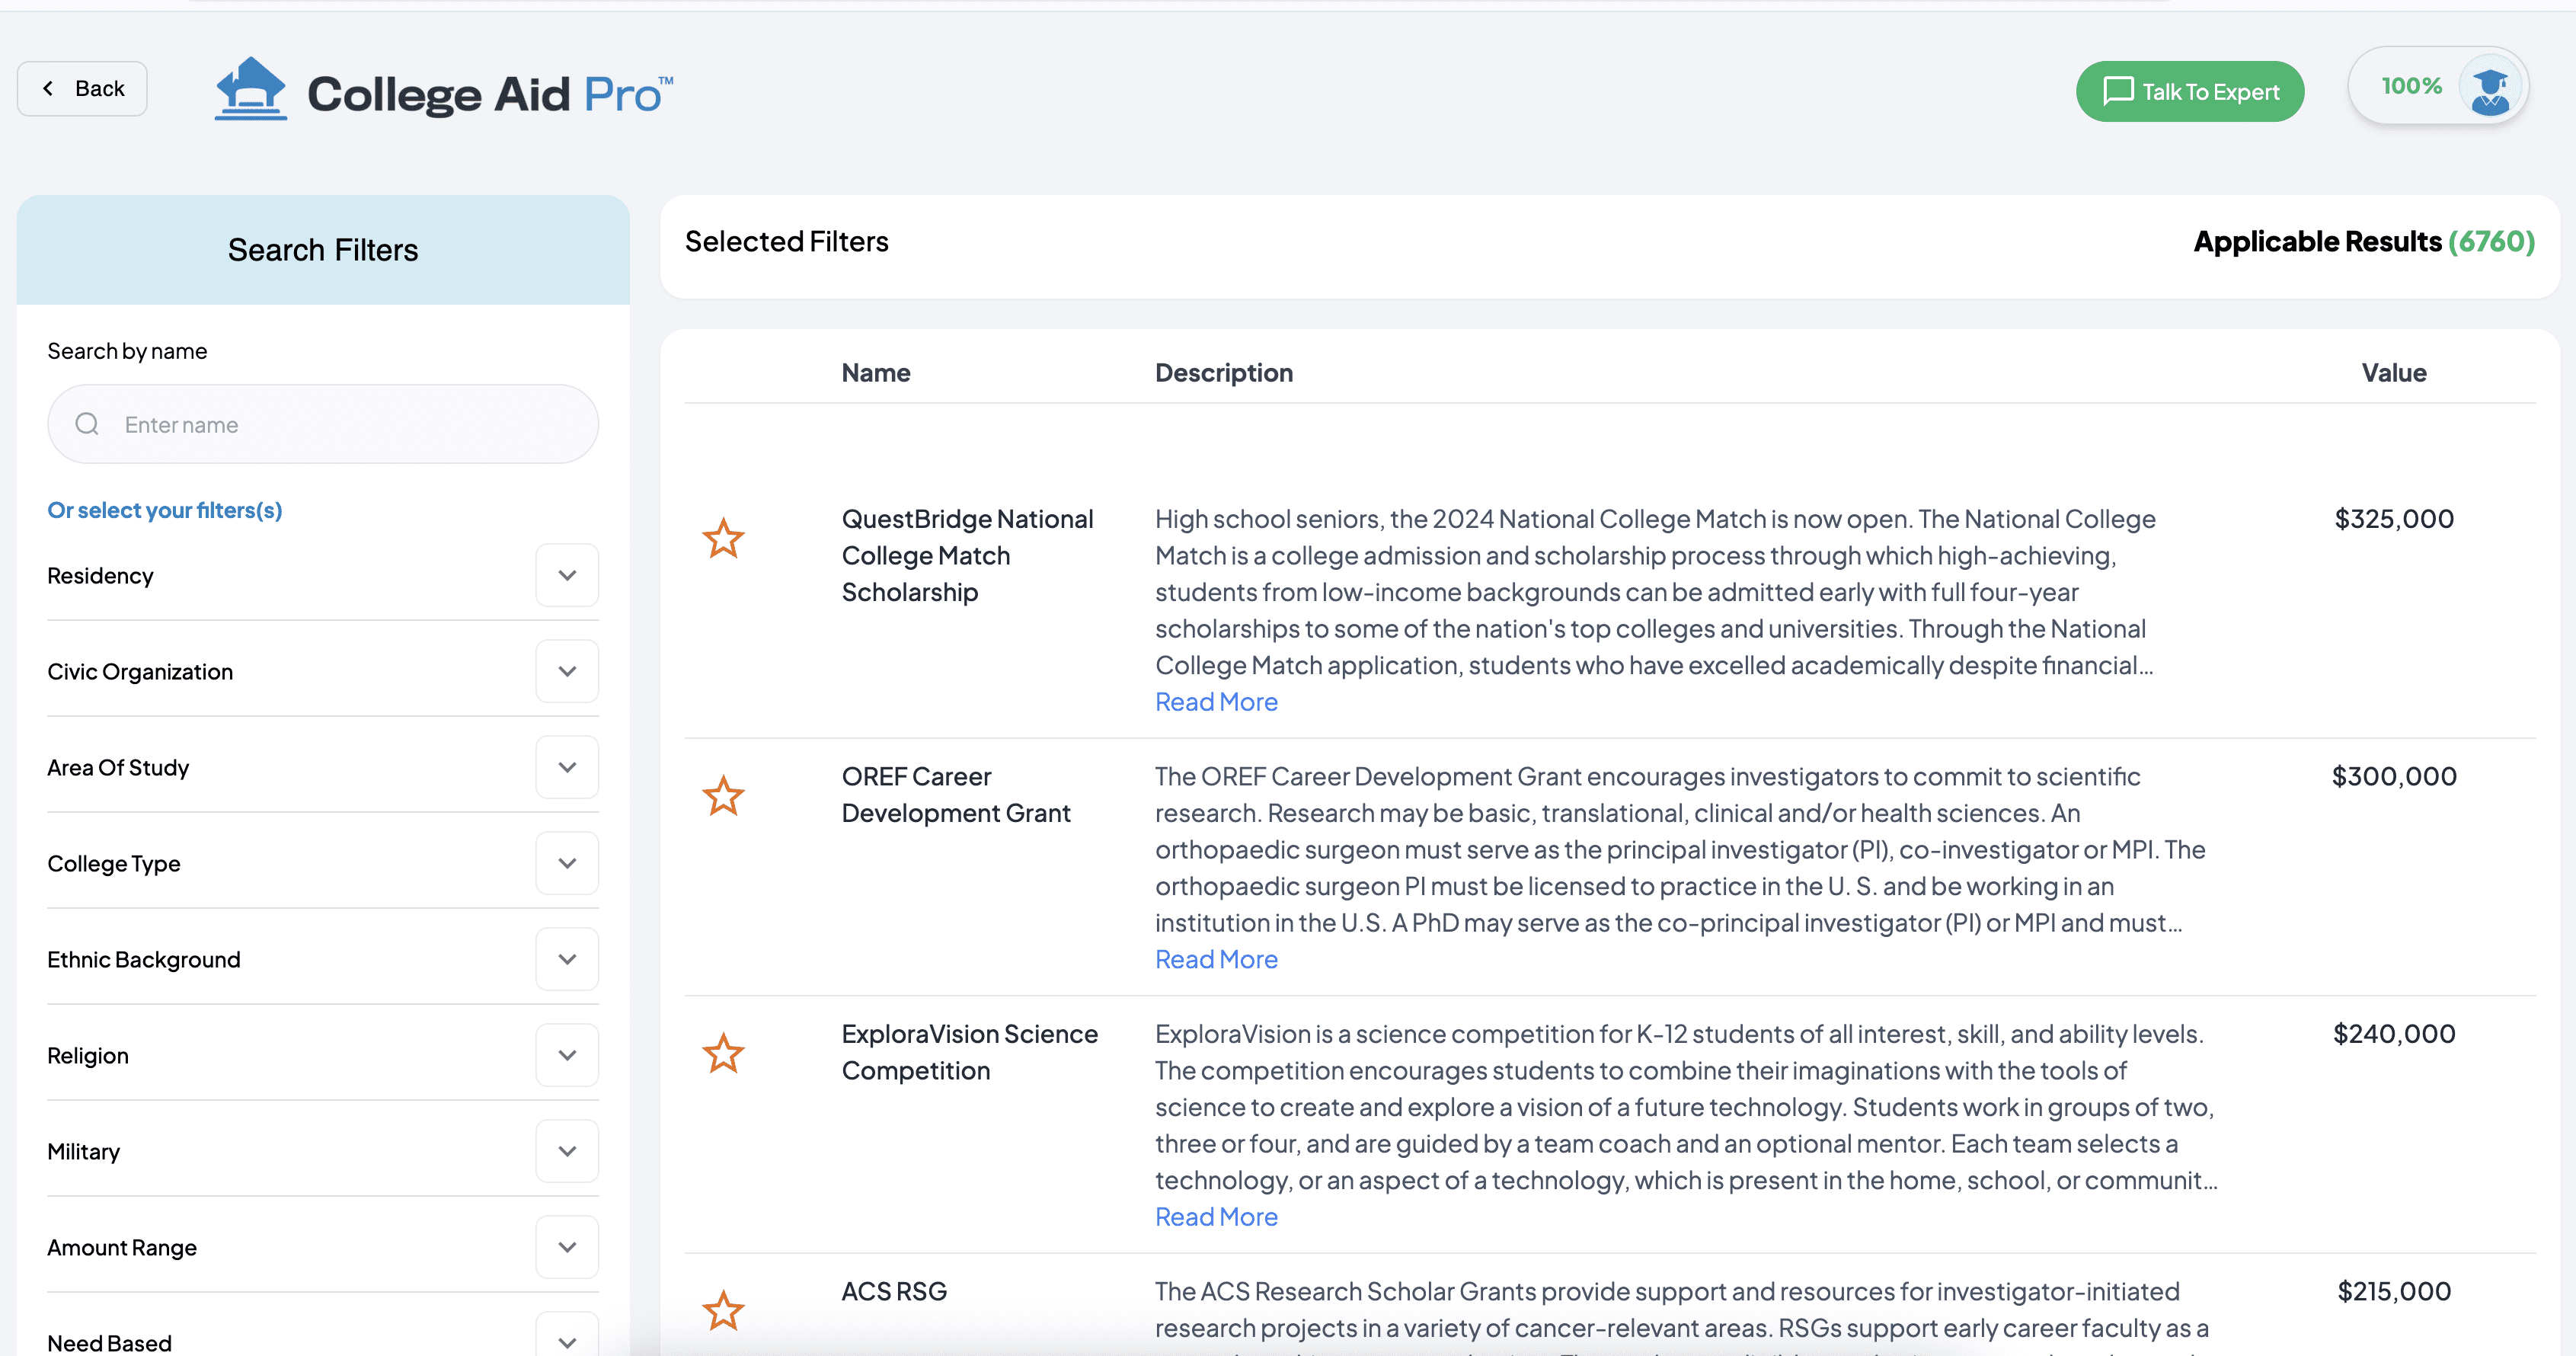The height and width of the screenshot is (1356, 2576).
Task: Open the Military filter dropdown
Action: (x=567, y=1151)
